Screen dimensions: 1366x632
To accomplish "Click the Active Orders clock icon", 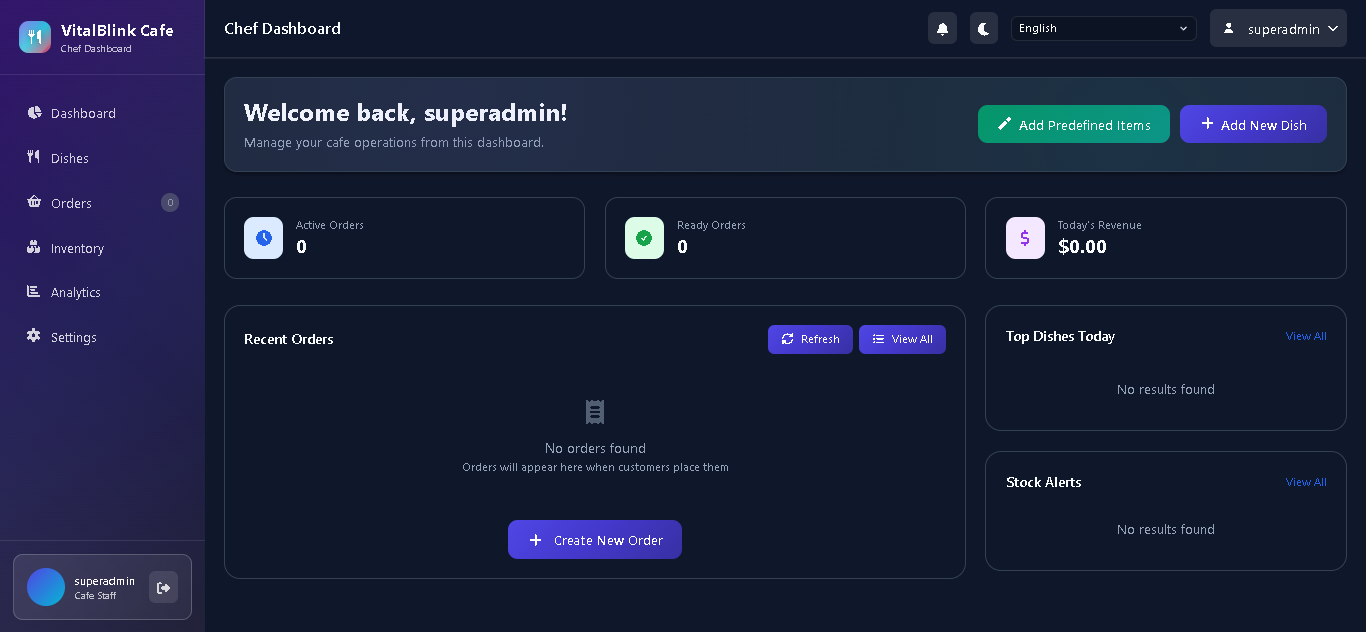I will [x=264, y=238].
